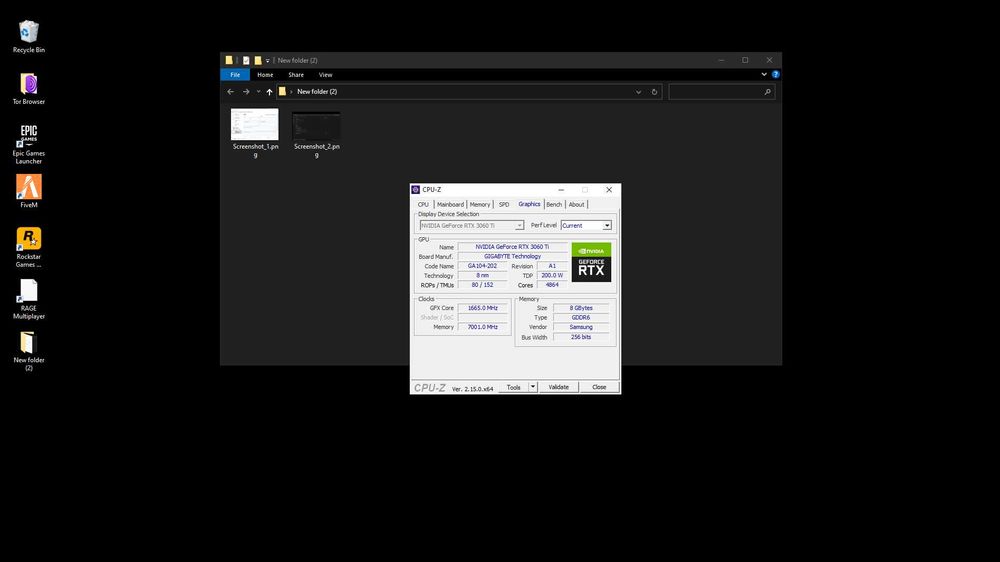Click the New folder quick access icon
Viewport: 1000px width, 562px height.
tap(258, 60)
